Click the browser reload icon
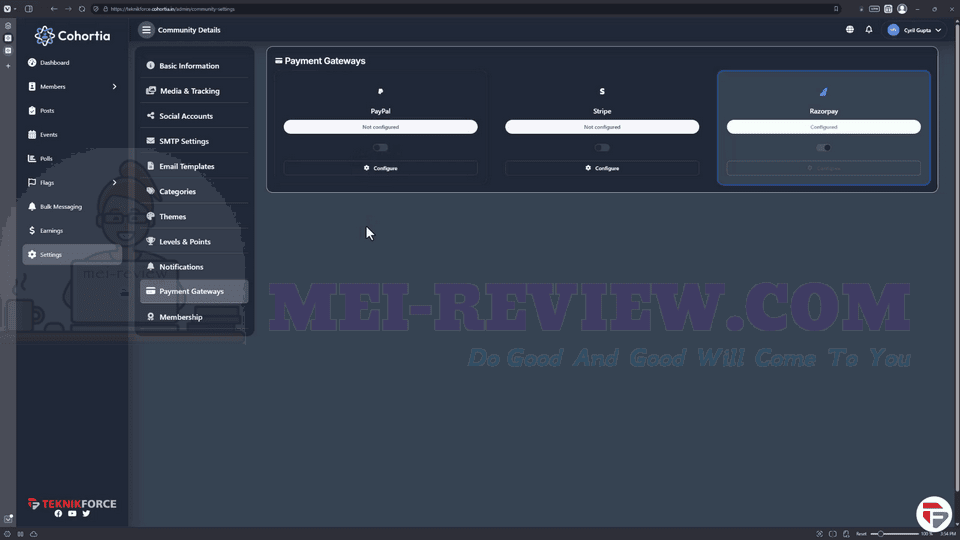The image size is (960, 540). pos(82,9)
